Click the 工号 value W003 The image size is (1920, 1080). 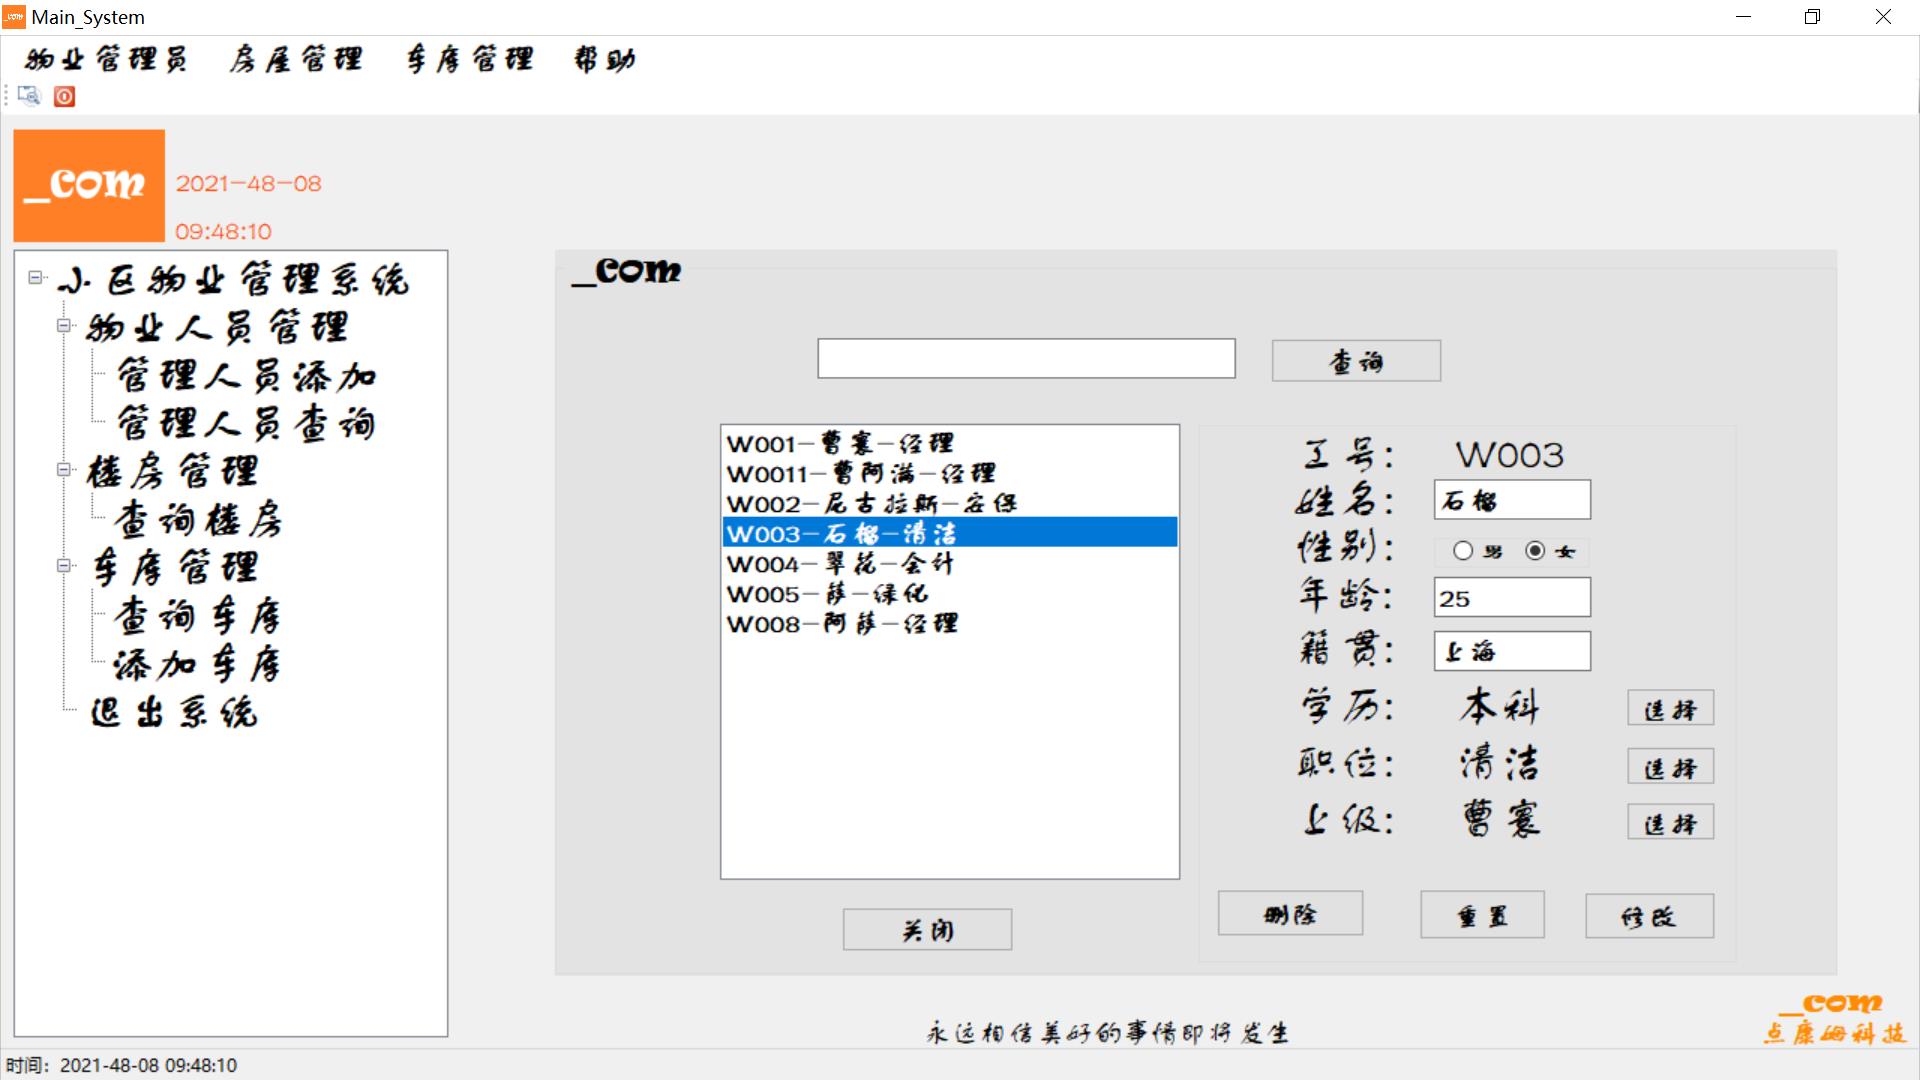pos(1509,455)
